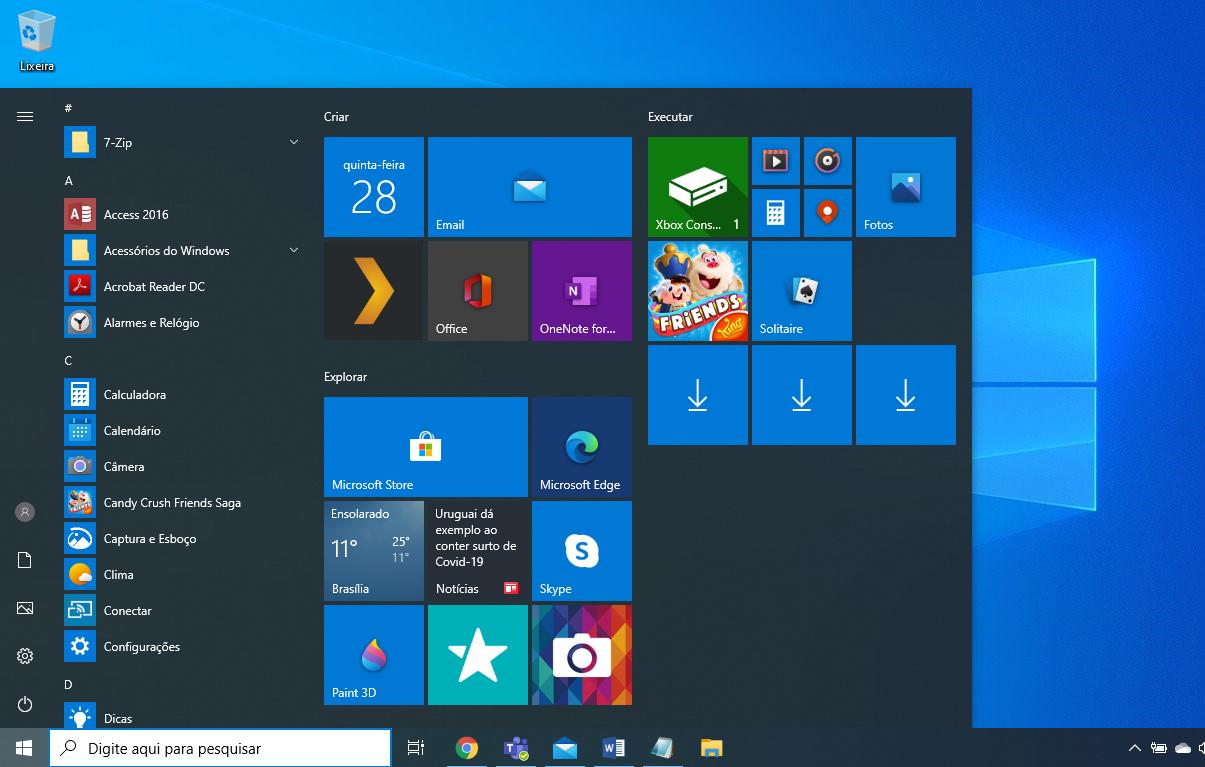The image size is (1205, 767).
Task: Open the user account button in Start rail
Action: click(x=25, y=512)
